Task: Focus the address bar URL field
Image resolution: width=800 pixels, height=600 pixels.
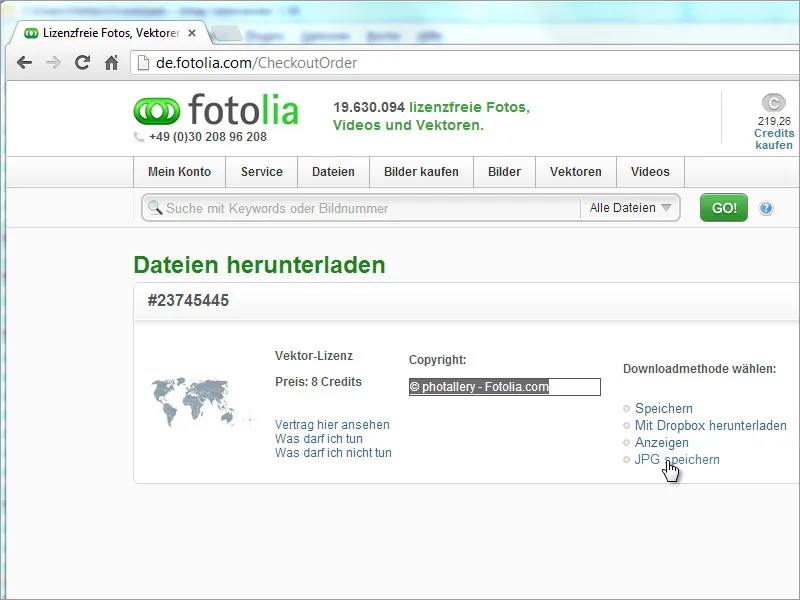Action: pyautogui.click(x=464, y=63)
